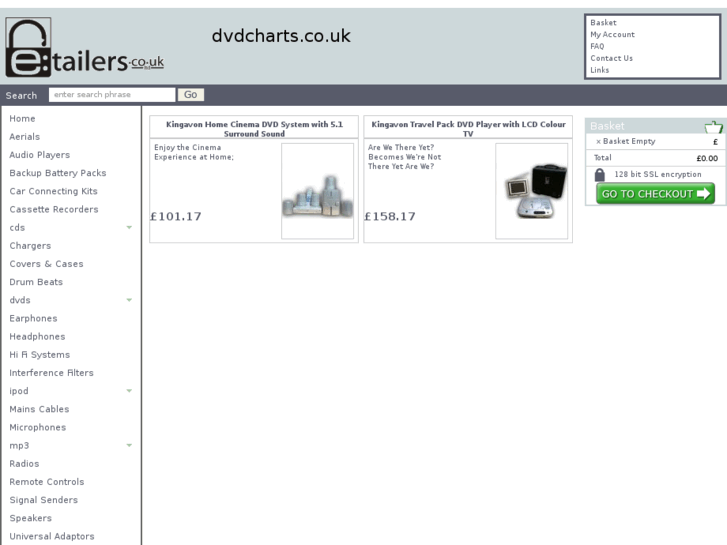Open My Account link
Screen dimensions: 727x545
612,34
